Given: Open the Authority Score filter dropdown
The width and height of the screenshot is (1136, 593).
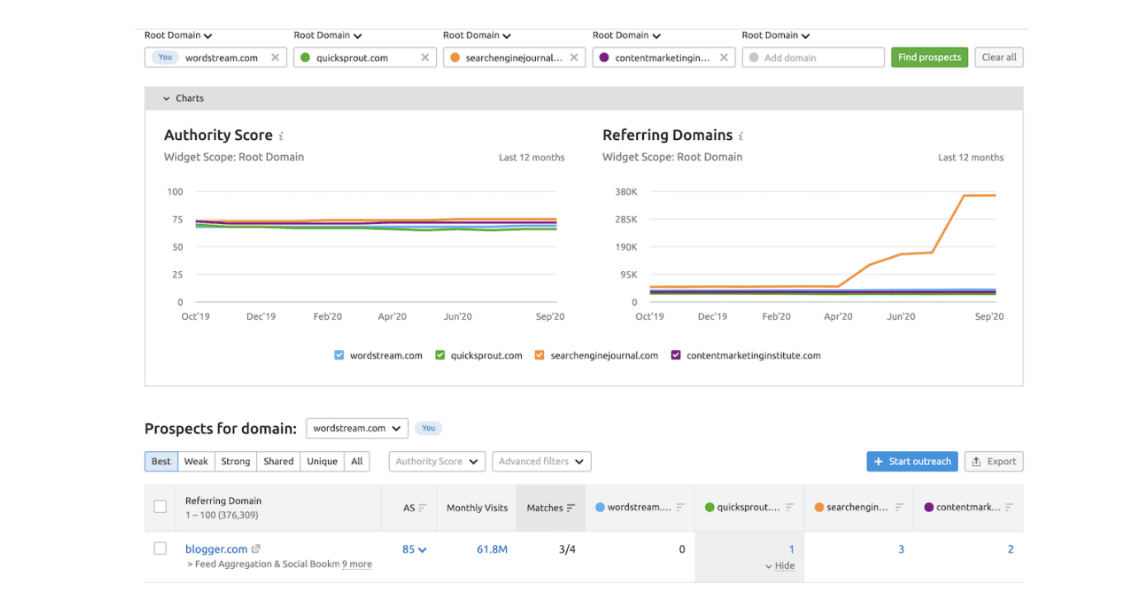Looking at the screenshot, I should click(437, 461).
